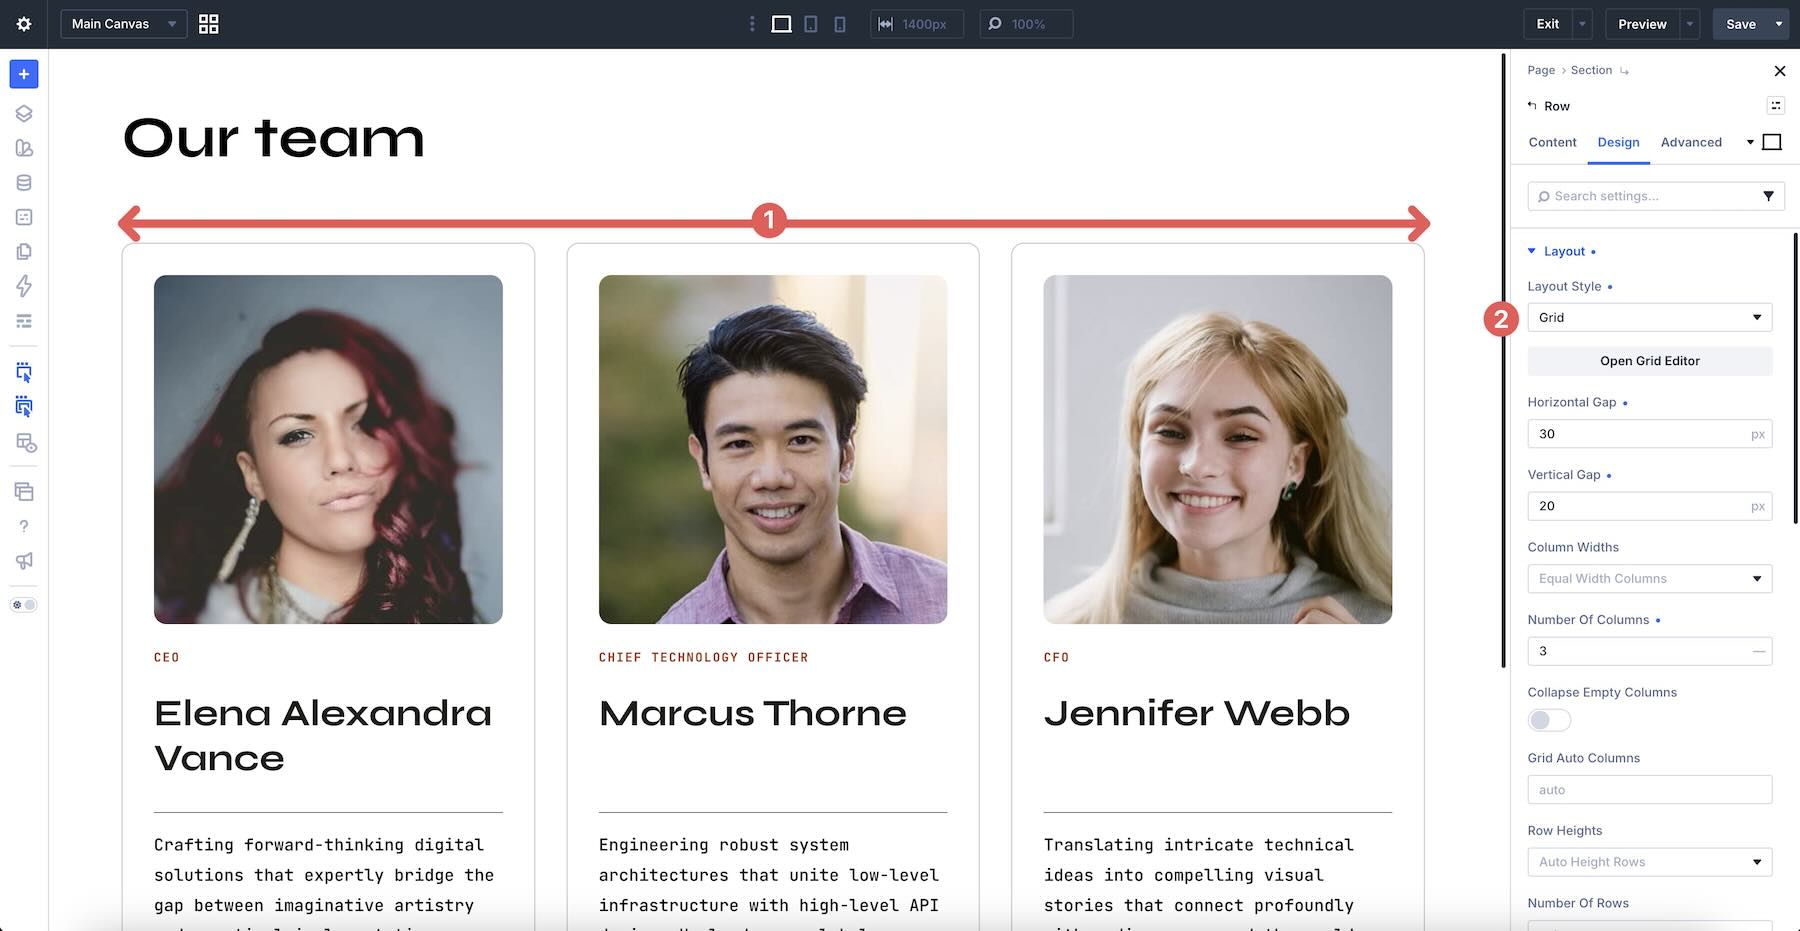Open the Column Widths dropdown
Viewport: 1800px width, 931px height.
click(x=1650, y=579)
